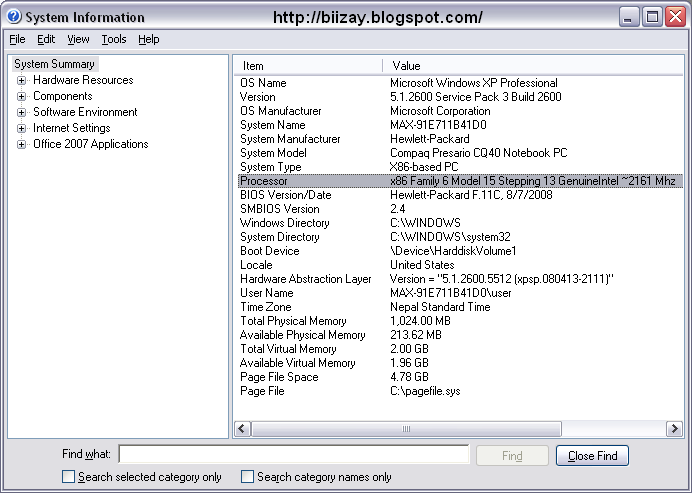Select the BIOS Version/Date row
The image size is (692, 493).
[x=459, y=195]
